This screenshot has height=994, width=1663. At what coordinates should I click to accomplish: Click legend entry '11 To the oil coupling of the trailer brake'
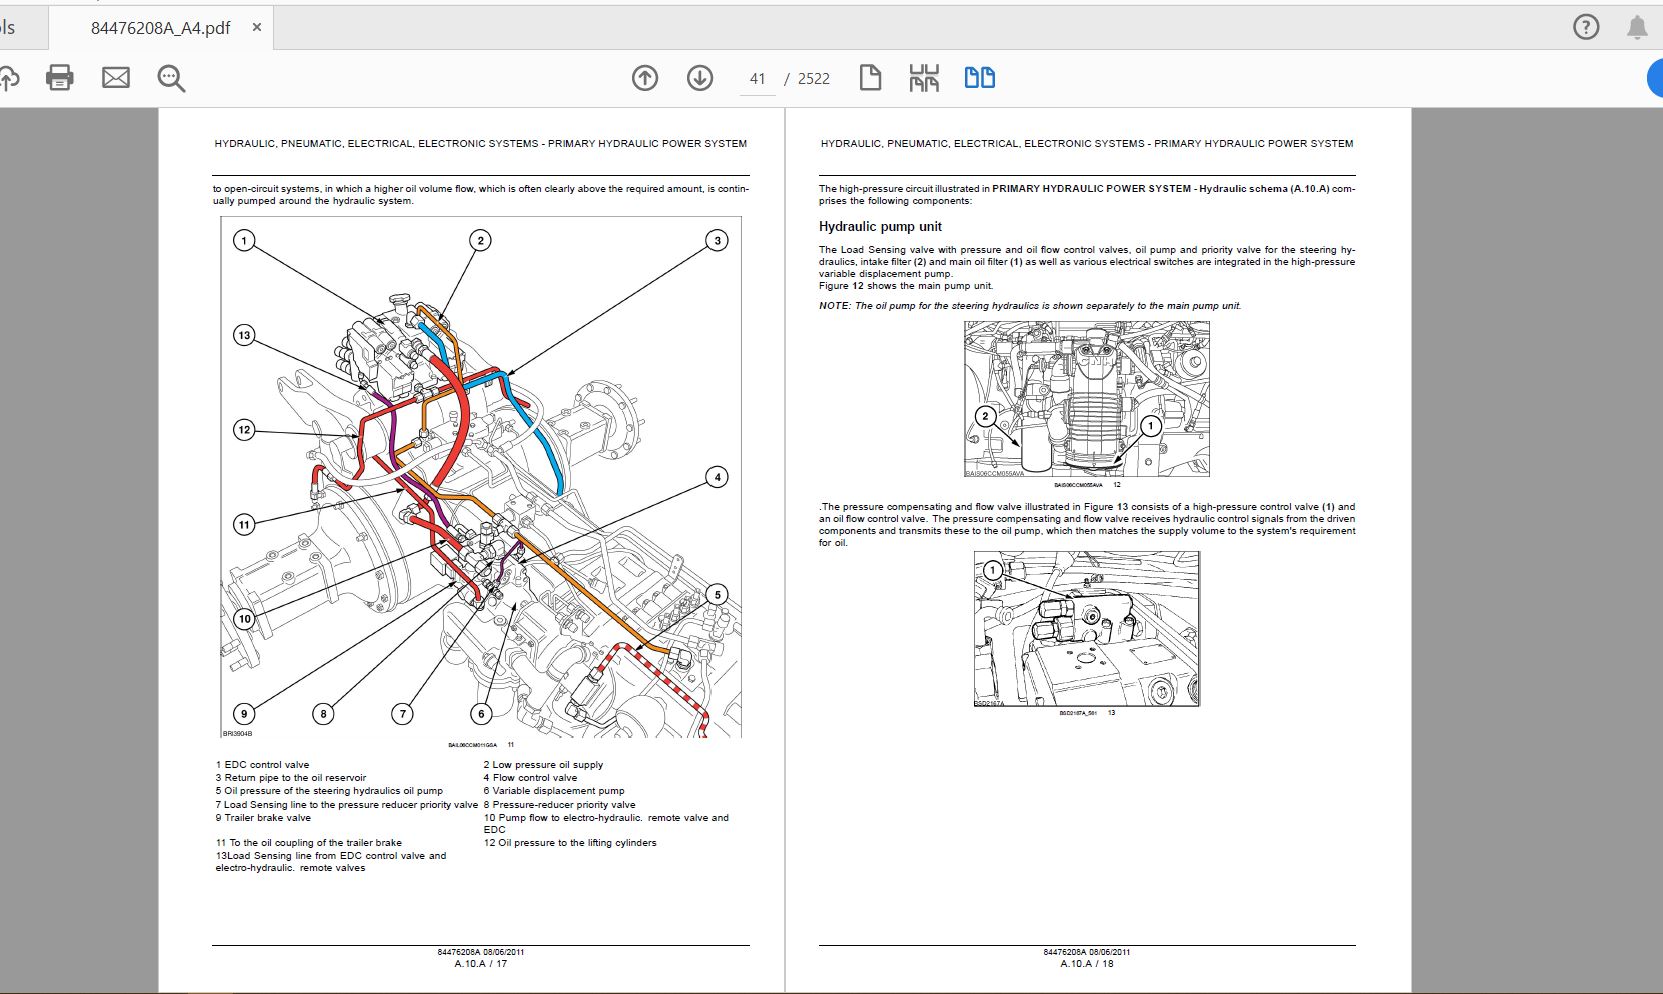point(309,843)
